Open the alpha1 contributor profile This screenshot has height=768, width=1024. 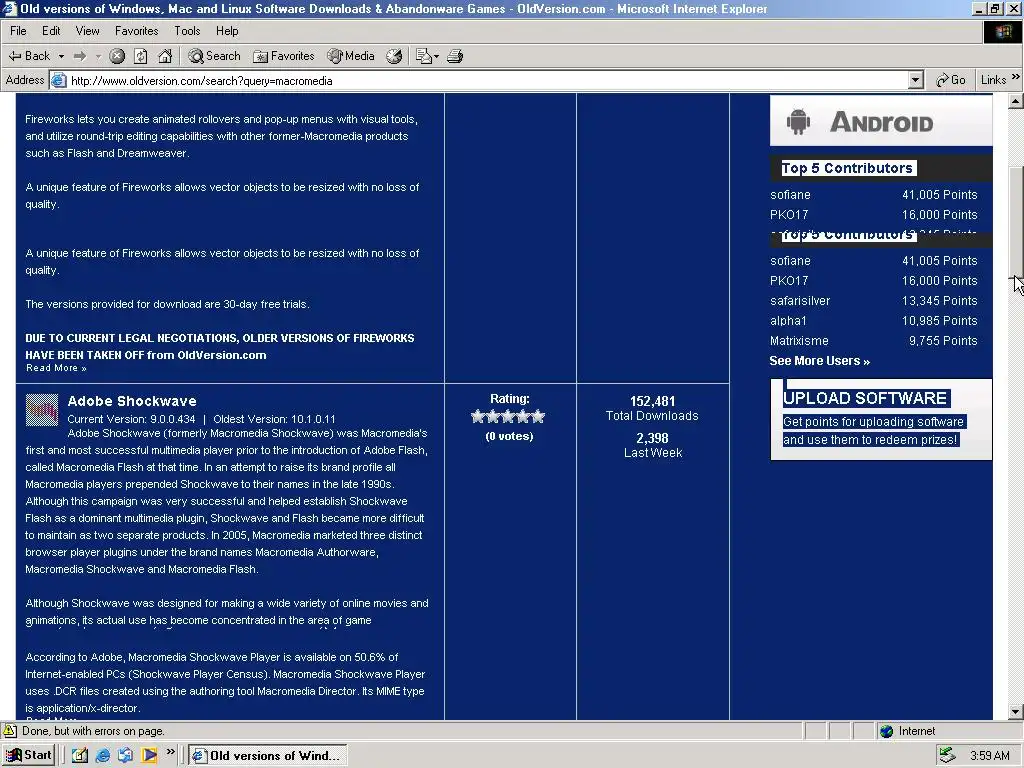(788, 321)
